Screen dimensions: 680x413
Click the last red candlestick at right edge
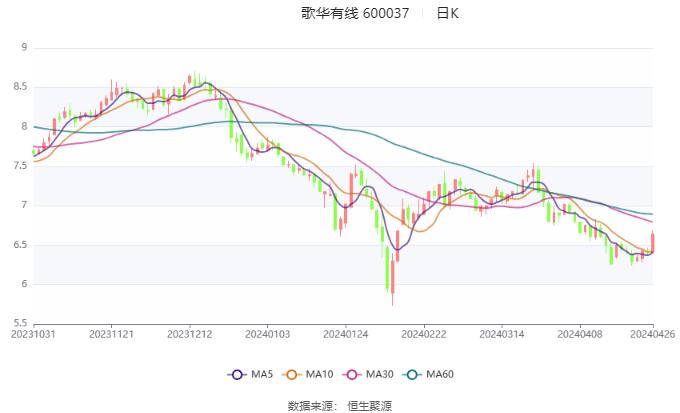(652, 242)
